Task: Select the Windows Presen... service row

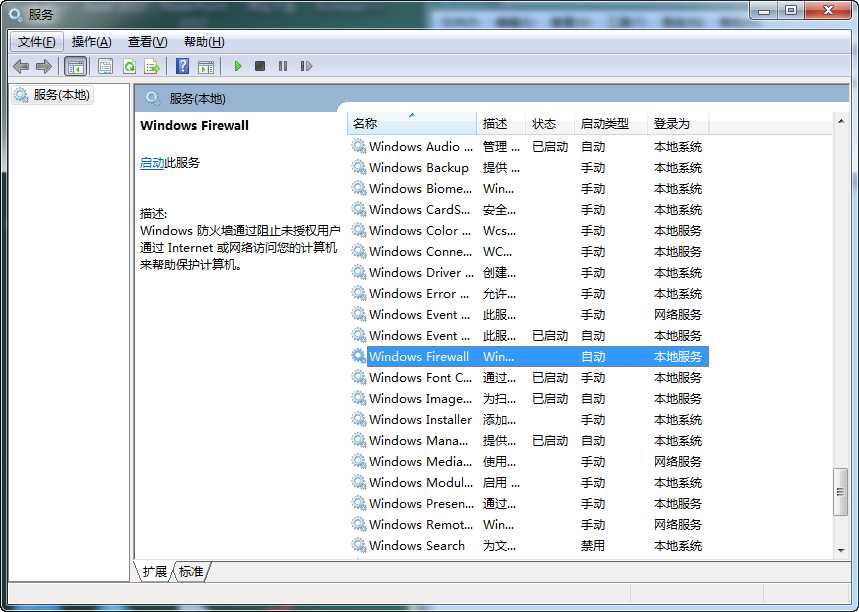Action: [x=528, y=503]
